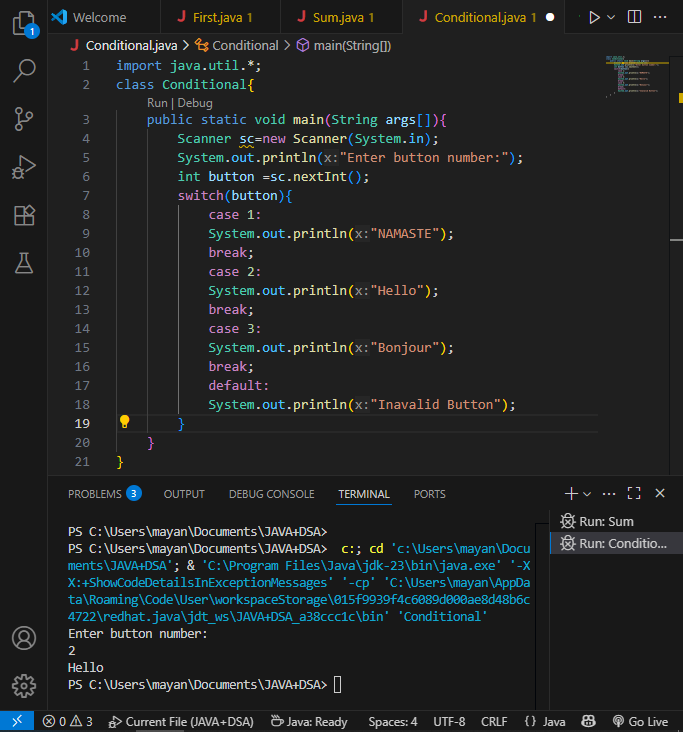Open terminal launch profile dropdown arrow
This screenshot has height=732, width=683.
pyautogui.click(x=587, y=494)
